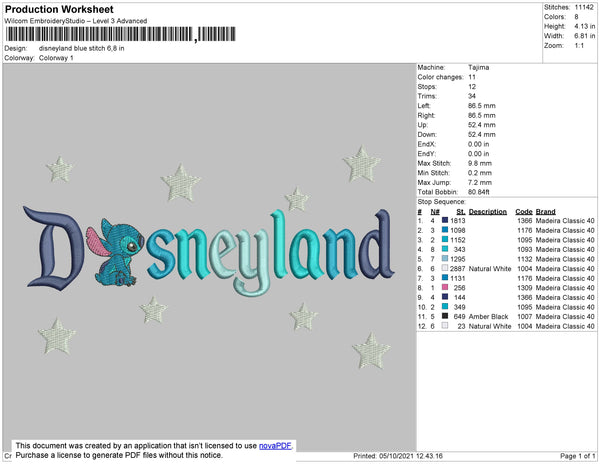Screen dimensions: 600x464
Task: Click the 'N#' column header
Action: point(435,212)
